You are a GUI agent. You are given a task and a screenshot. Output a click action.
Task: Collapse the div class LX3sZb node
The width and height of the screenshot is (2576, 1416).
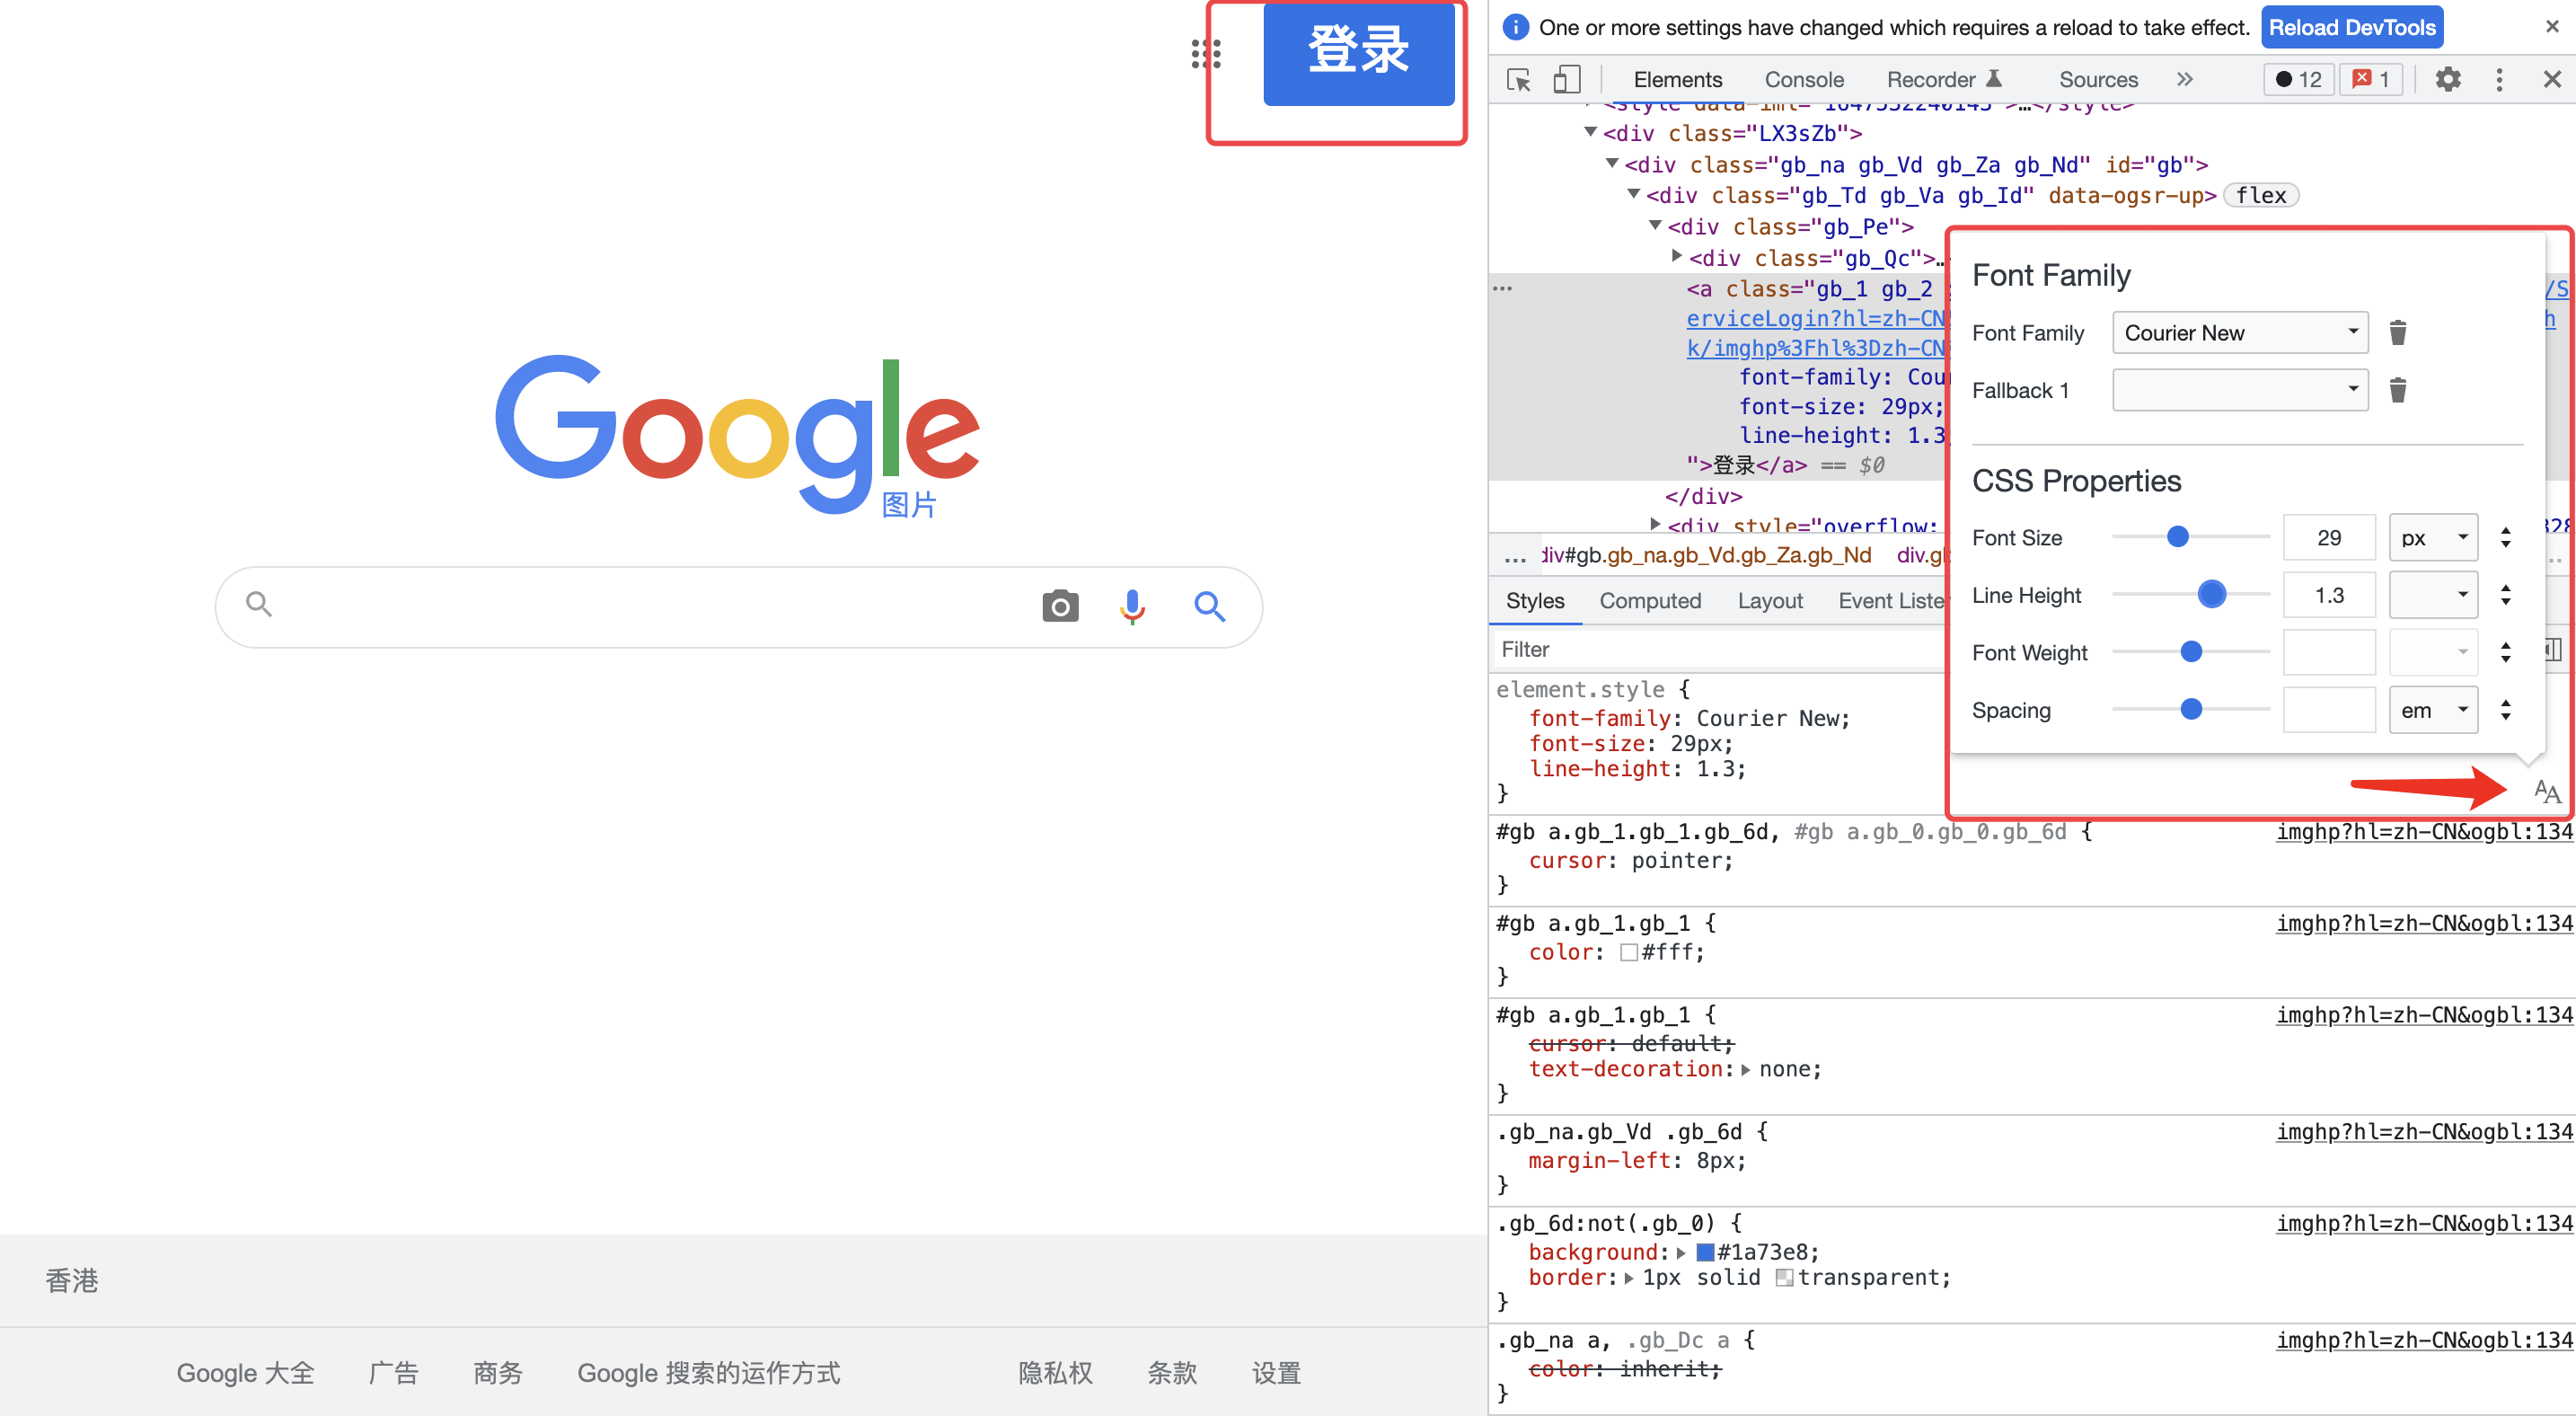point(1590,132)
